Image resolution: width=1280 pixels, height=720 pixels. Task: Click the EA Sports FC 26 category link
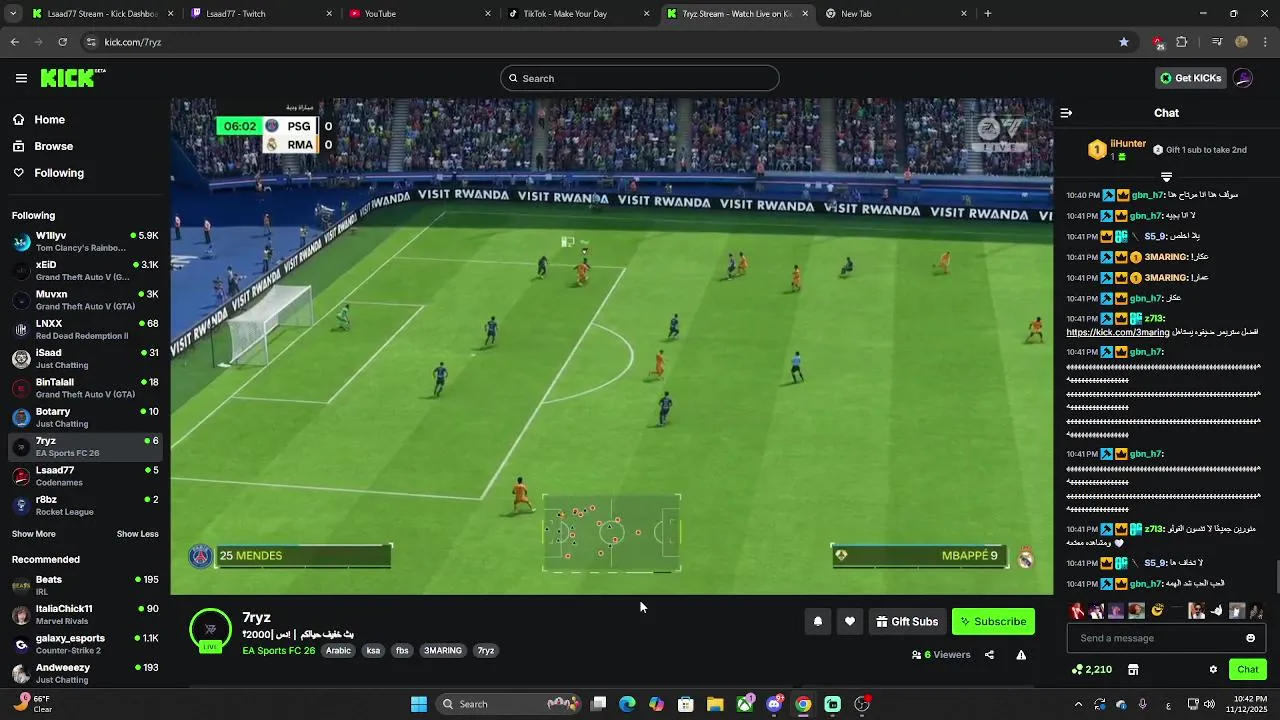coord(278,651)
